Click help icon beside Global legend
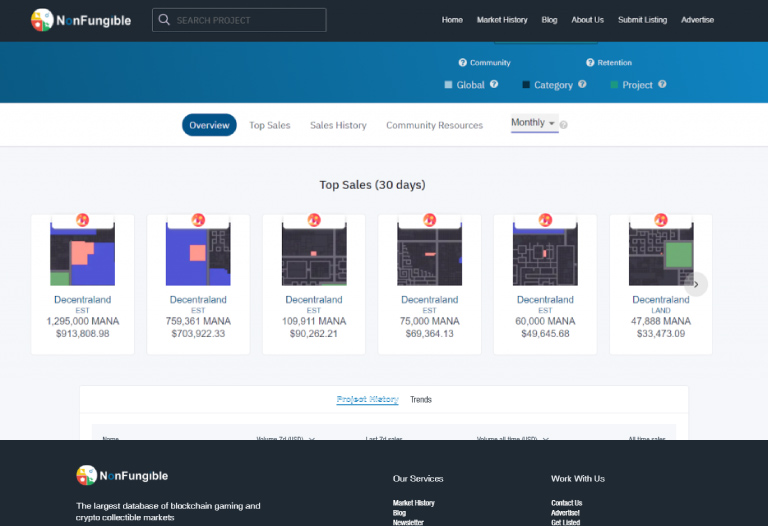 click(494, 85)
